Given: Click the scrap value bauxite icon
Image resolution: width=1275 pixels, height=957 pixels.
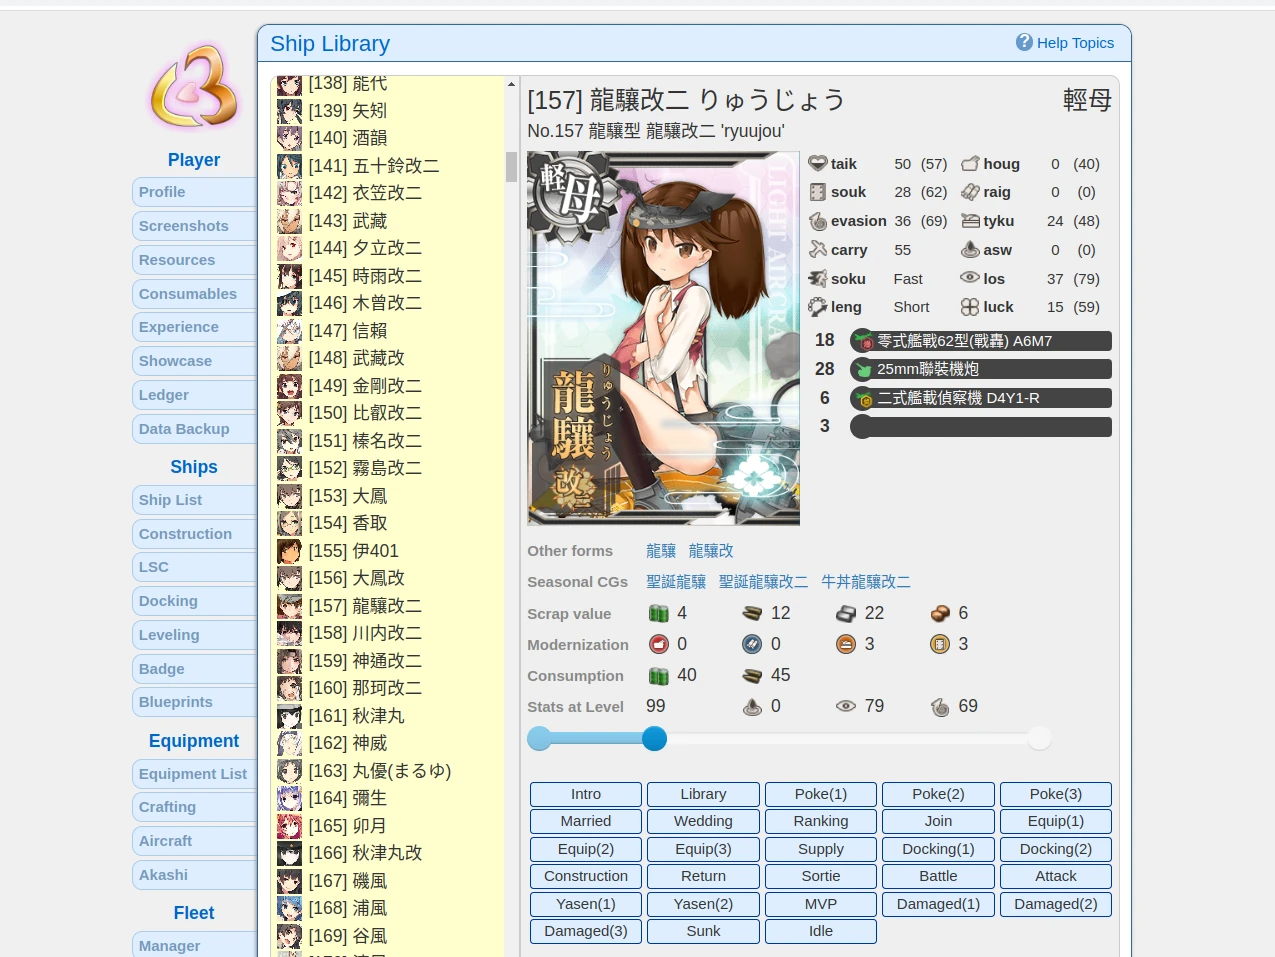Looking at the screenshot, I should pyautogui.click(x=940, y=613).
